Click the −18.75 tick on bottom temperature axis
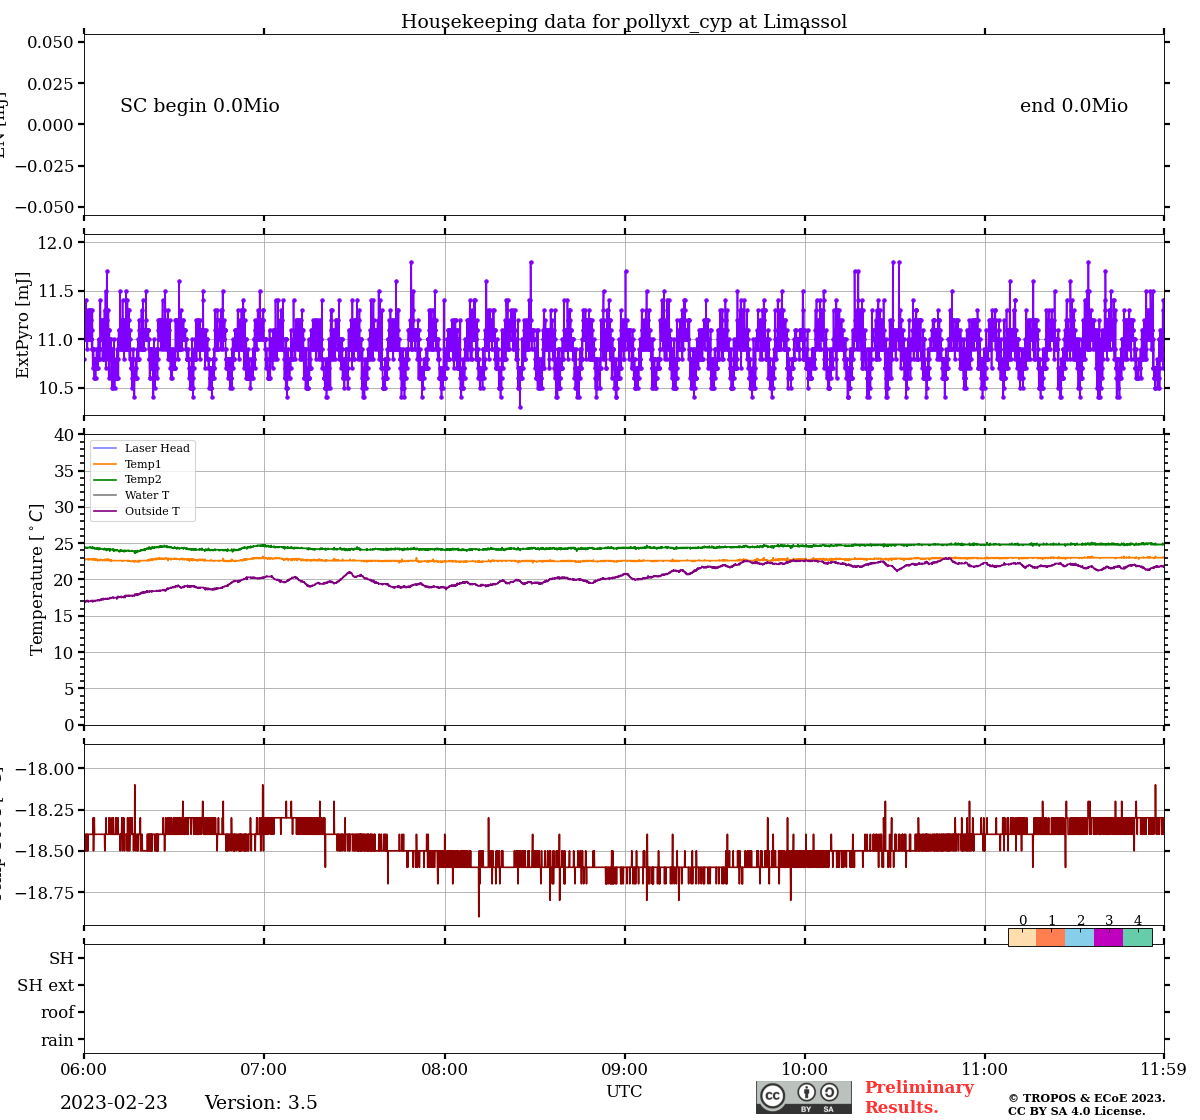The width and height of the screenshot is (1200, 1120). pyautogui.click(x=46, y=892)
